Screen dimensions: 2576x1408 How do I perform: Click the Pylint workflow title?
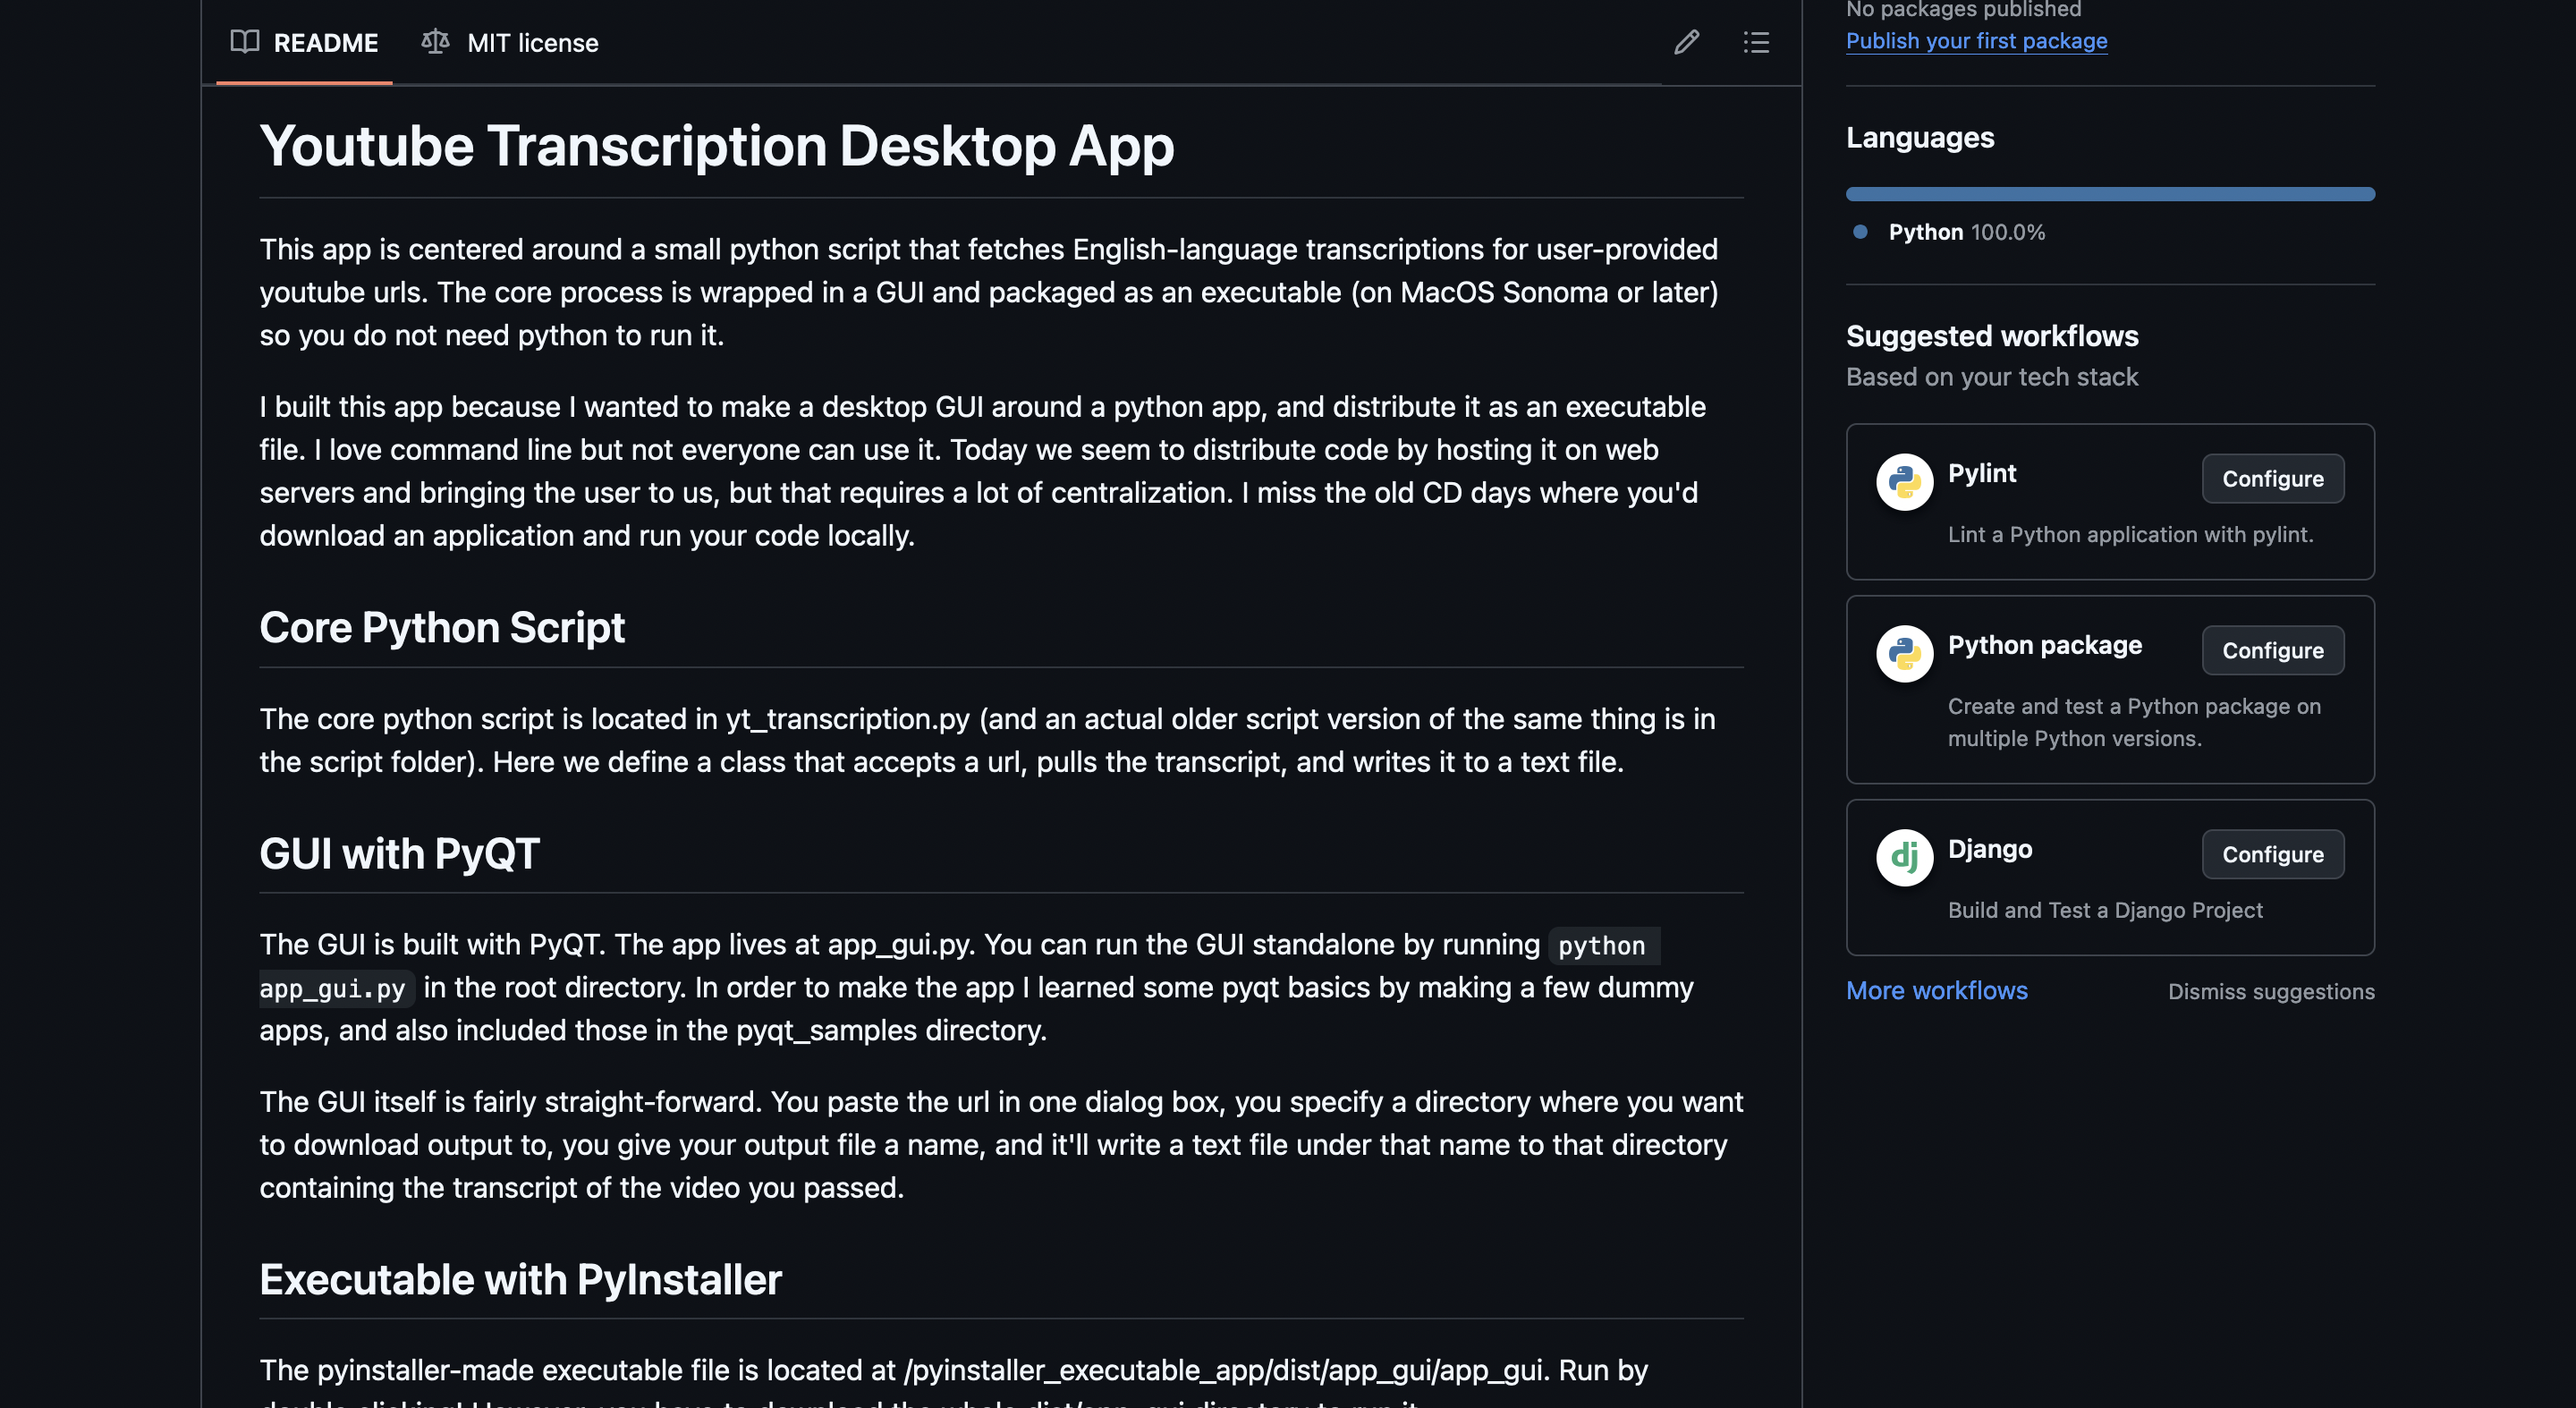coord(1981,473)
